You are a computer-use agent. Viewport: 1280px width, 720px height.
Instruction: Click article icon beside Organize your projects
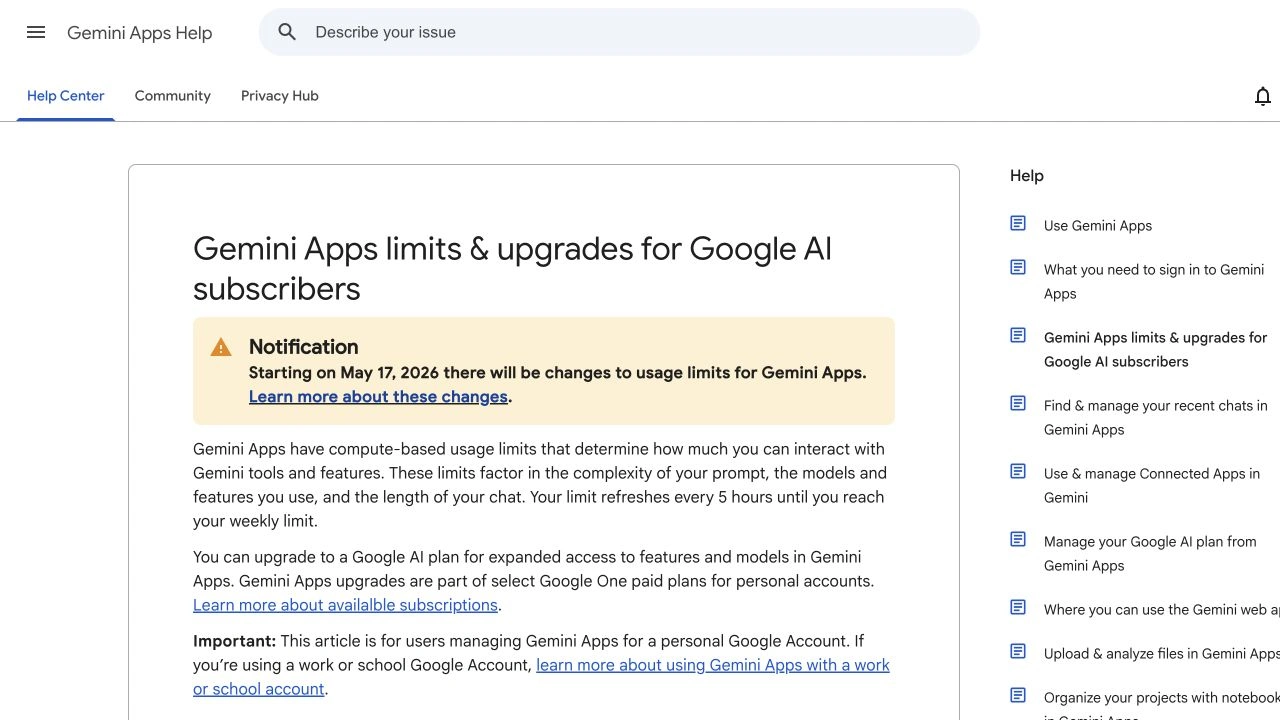pos(1018,696)
